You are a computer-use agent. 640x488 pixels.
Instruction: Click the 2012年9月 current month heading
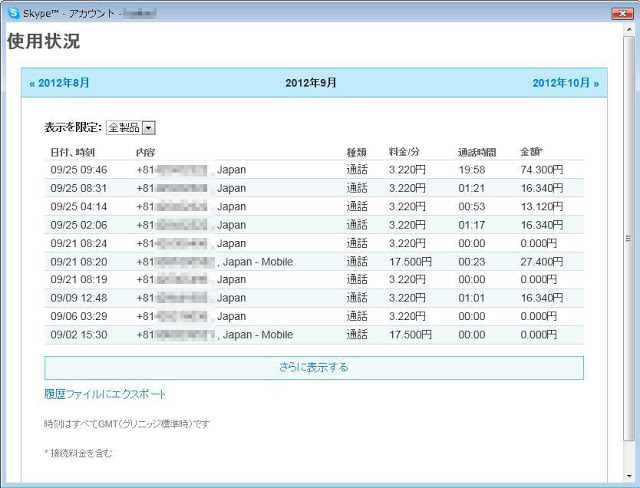[312, 83]
